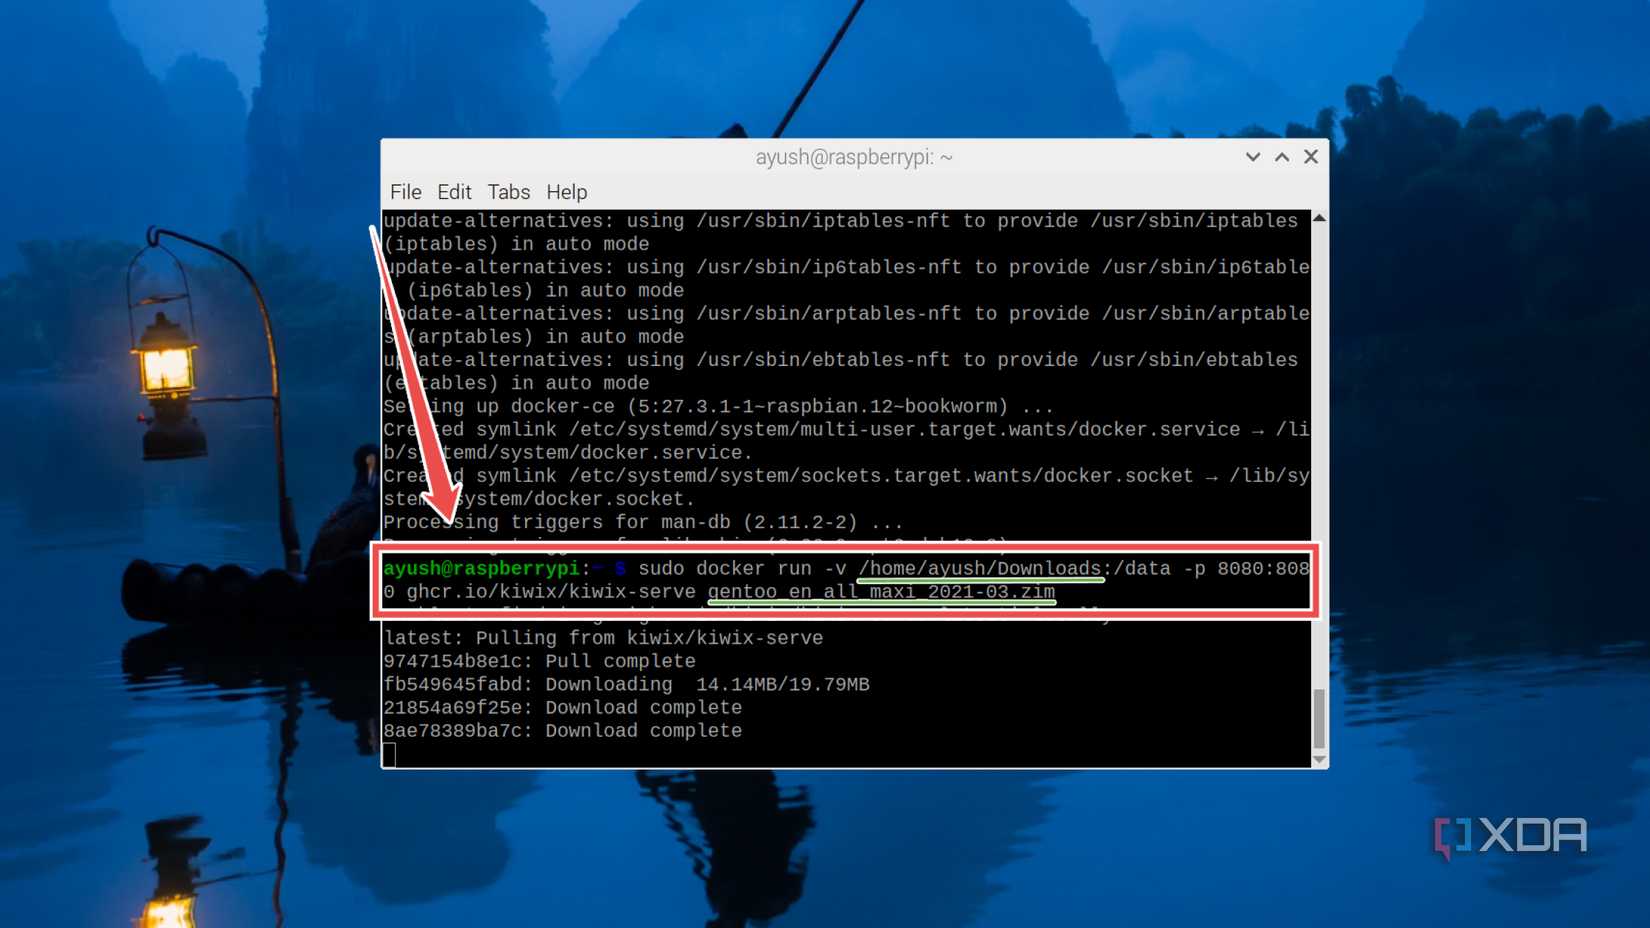Click the chevron-down minimize icon
The image size is (1650, 928).
[x=1252, y=157]
